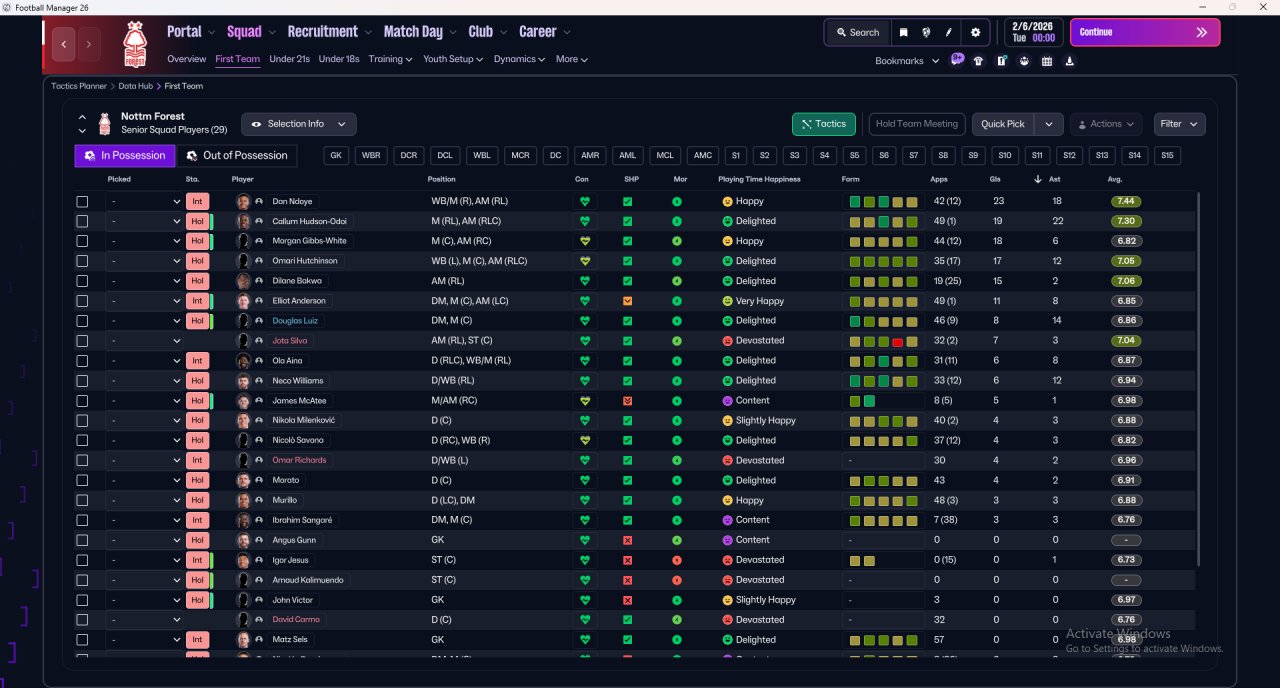Viewport: 1280px width, 688px height.
Task: Click Elliot Anderson's orange sharpness icon
Action: (627, 301)
